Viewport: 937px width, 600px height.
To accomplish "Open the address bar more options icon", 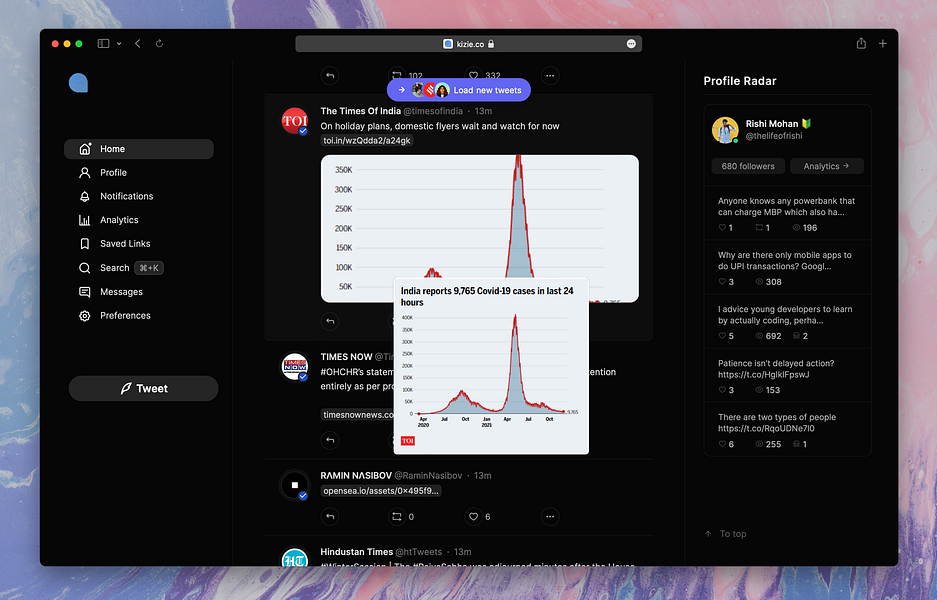I will click(x=631, y=44).
